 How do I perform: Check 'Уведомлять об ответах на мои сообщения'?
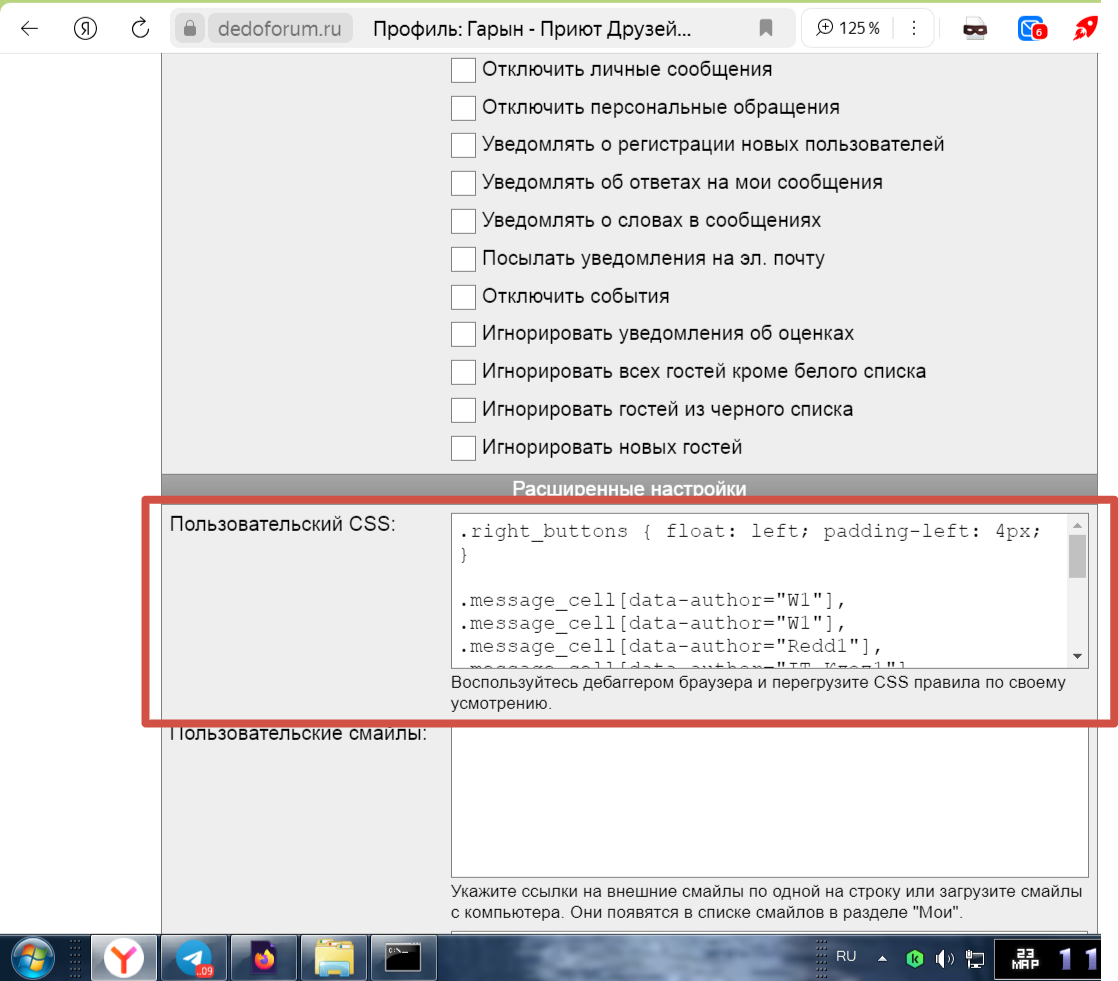tap(463, 183)
